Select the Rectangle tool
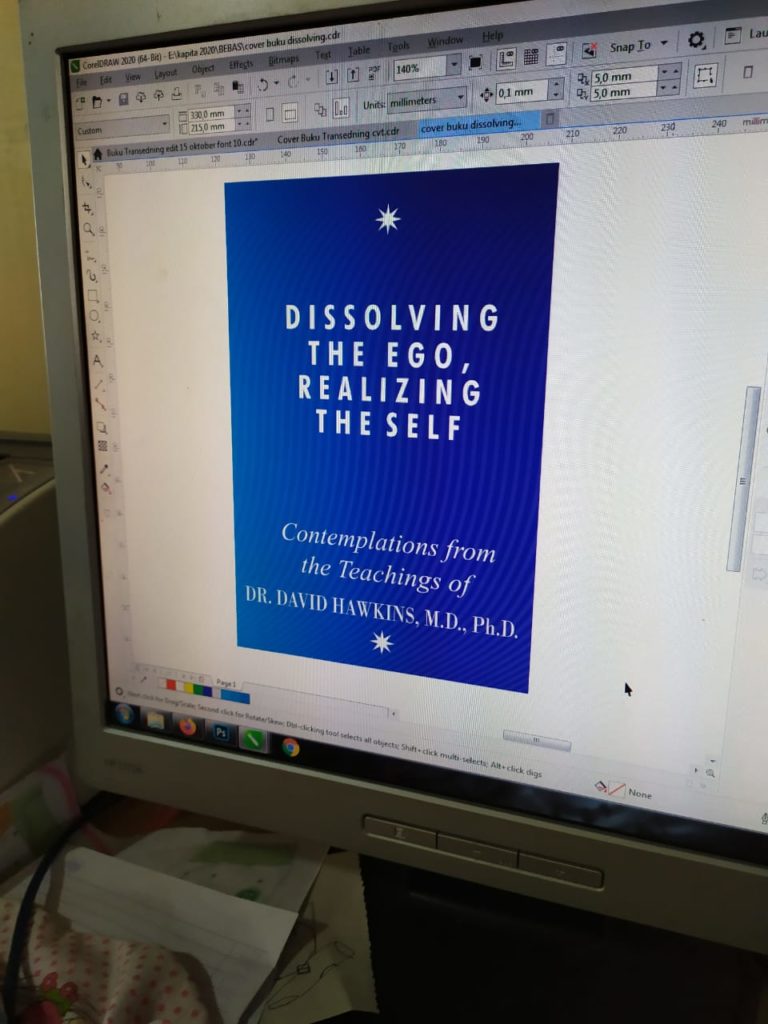The height and width of the screenshot is (1024, 768). [x=93, y=296]
